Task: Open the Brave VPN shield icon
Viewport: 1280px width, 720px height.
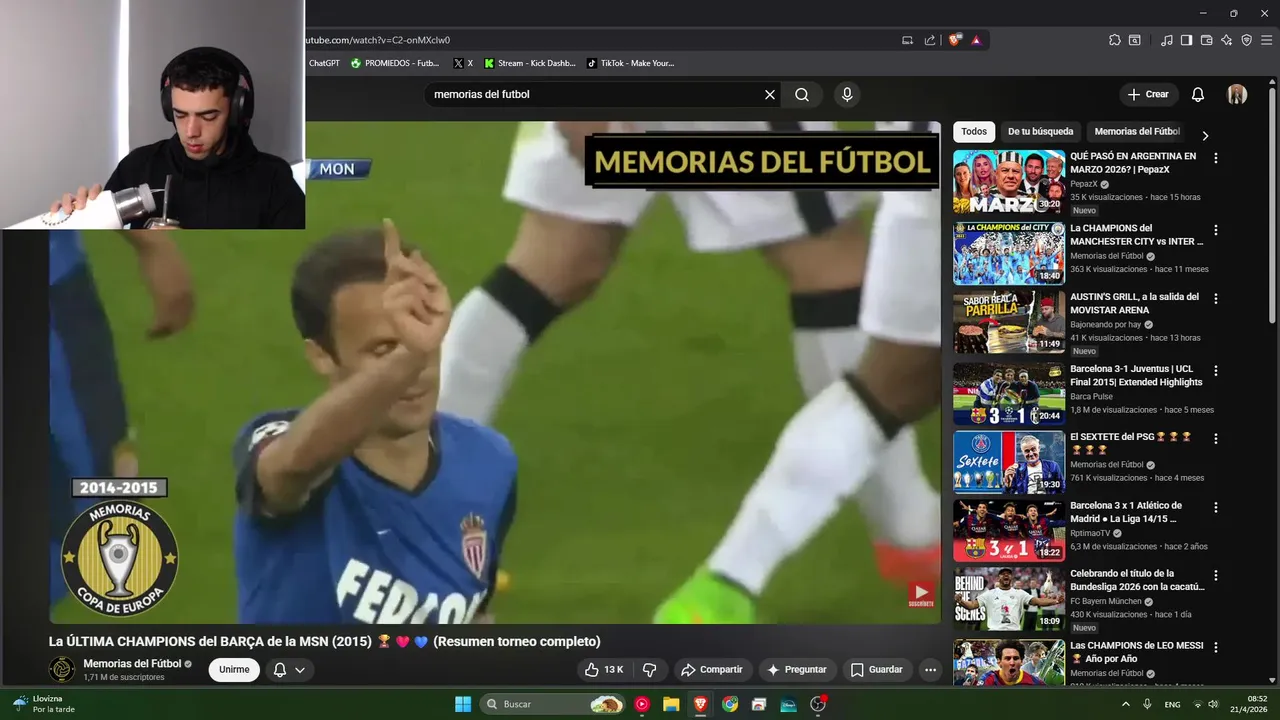Action: pos(1246,40)
